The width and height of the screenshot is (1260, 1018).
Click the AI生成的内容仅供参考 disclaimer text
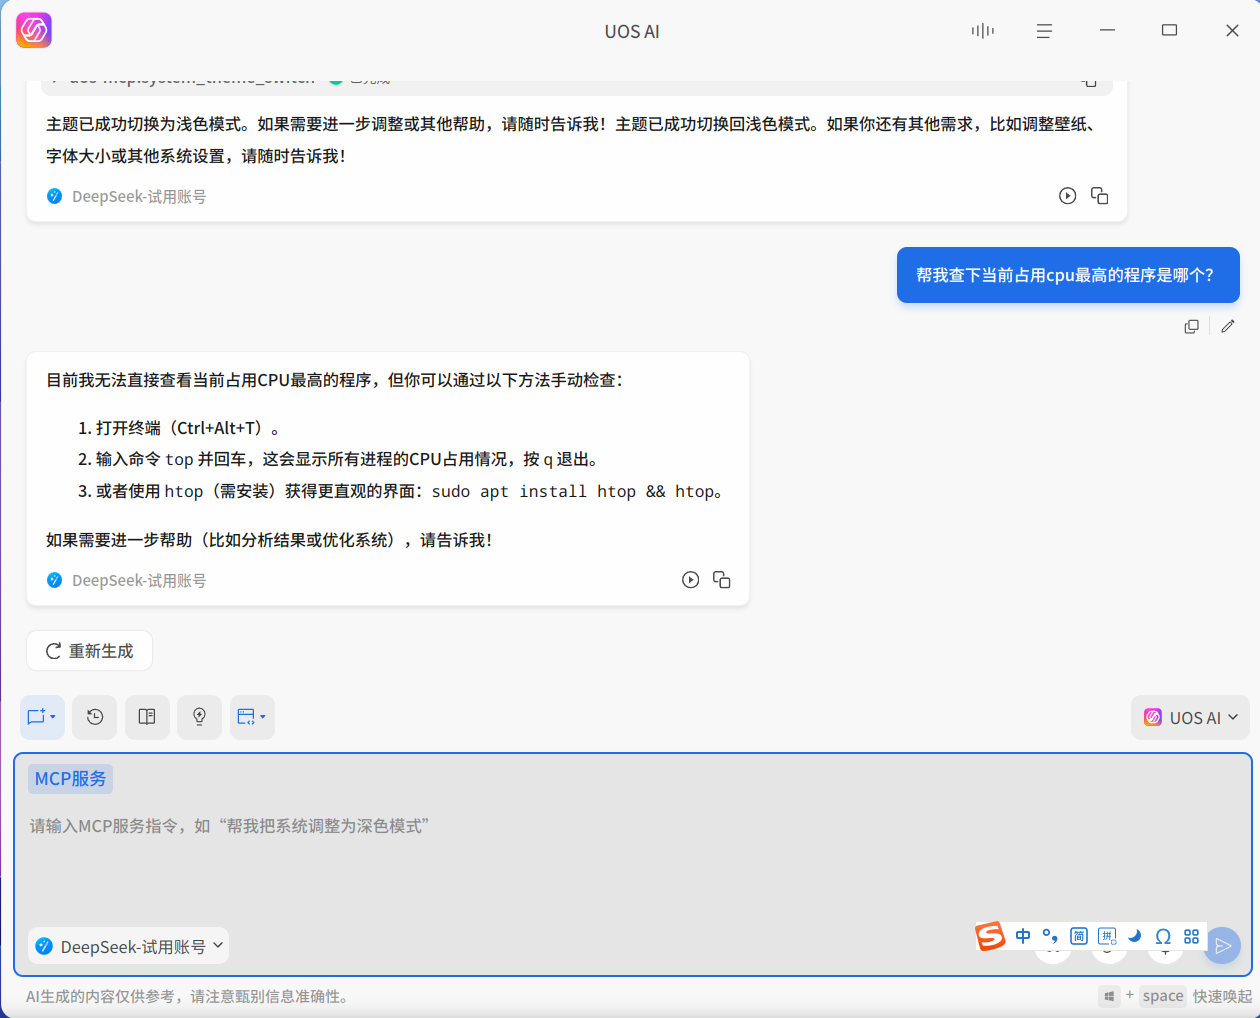pyautogui.click(x=187, y=997)
